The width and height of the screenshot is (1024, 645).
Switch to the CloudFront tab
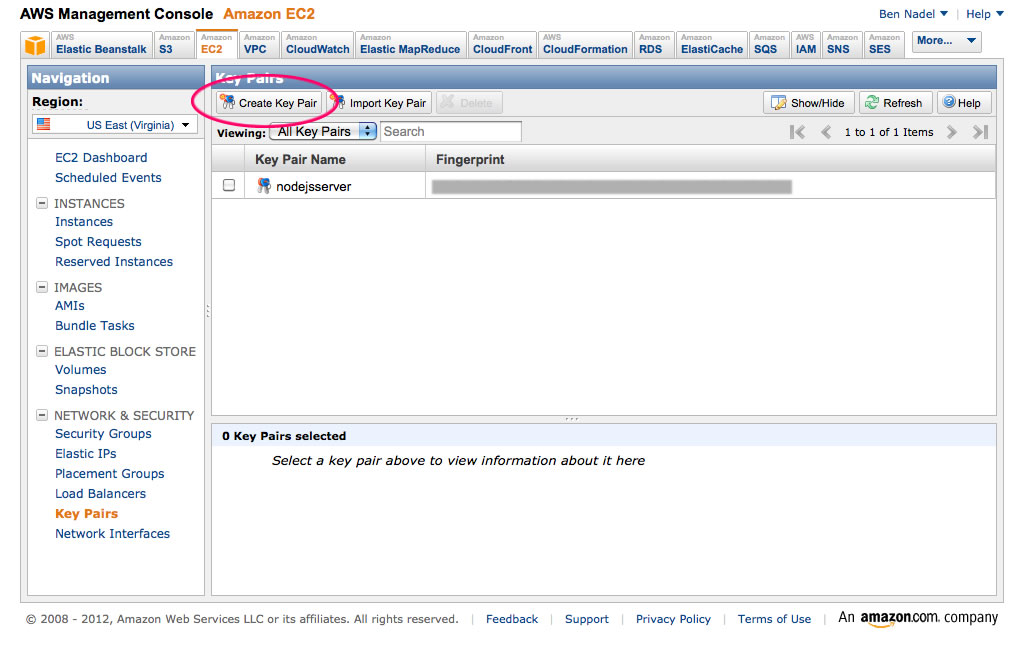[x=502, y=45]
